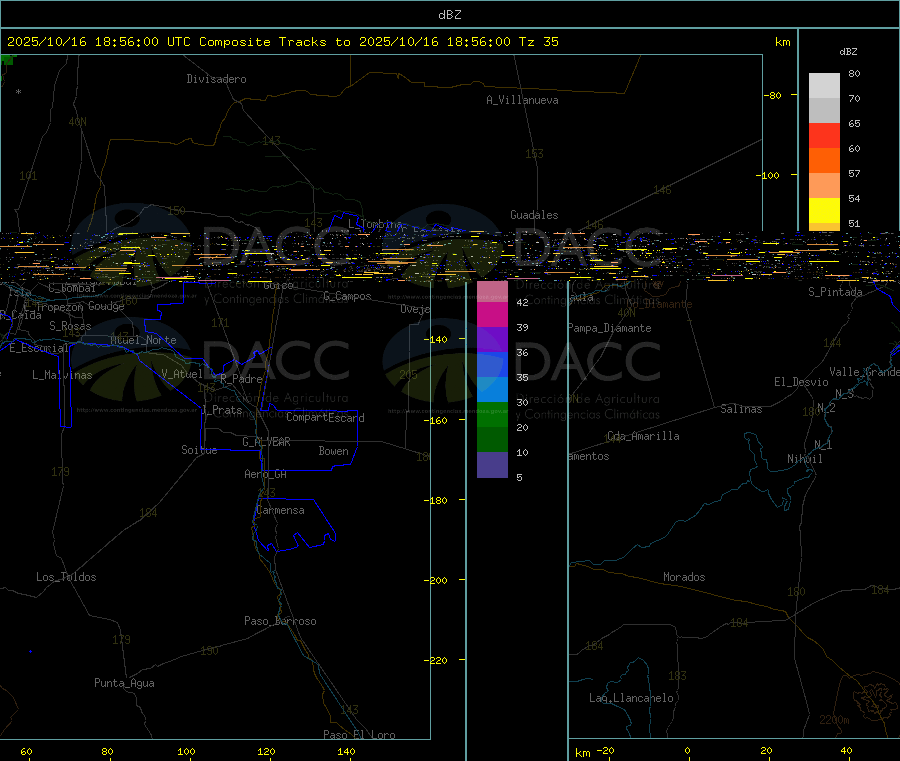The width and height of the screenshot is (900, 761).
Task: Click the Divisadero map label
Action: (x=216, y=79)
